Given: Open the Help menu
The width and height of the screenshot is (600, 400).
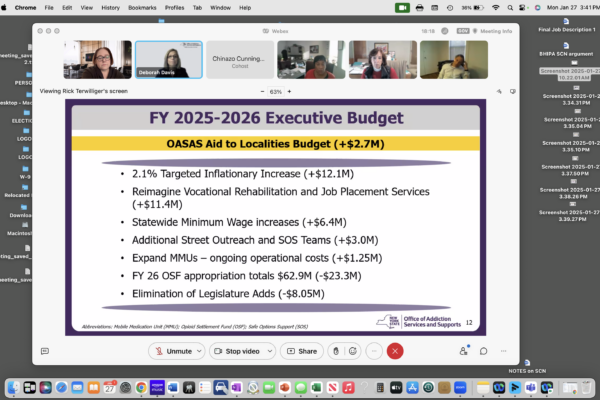Looking at the screenshot, I should click(x=245, y=8).
